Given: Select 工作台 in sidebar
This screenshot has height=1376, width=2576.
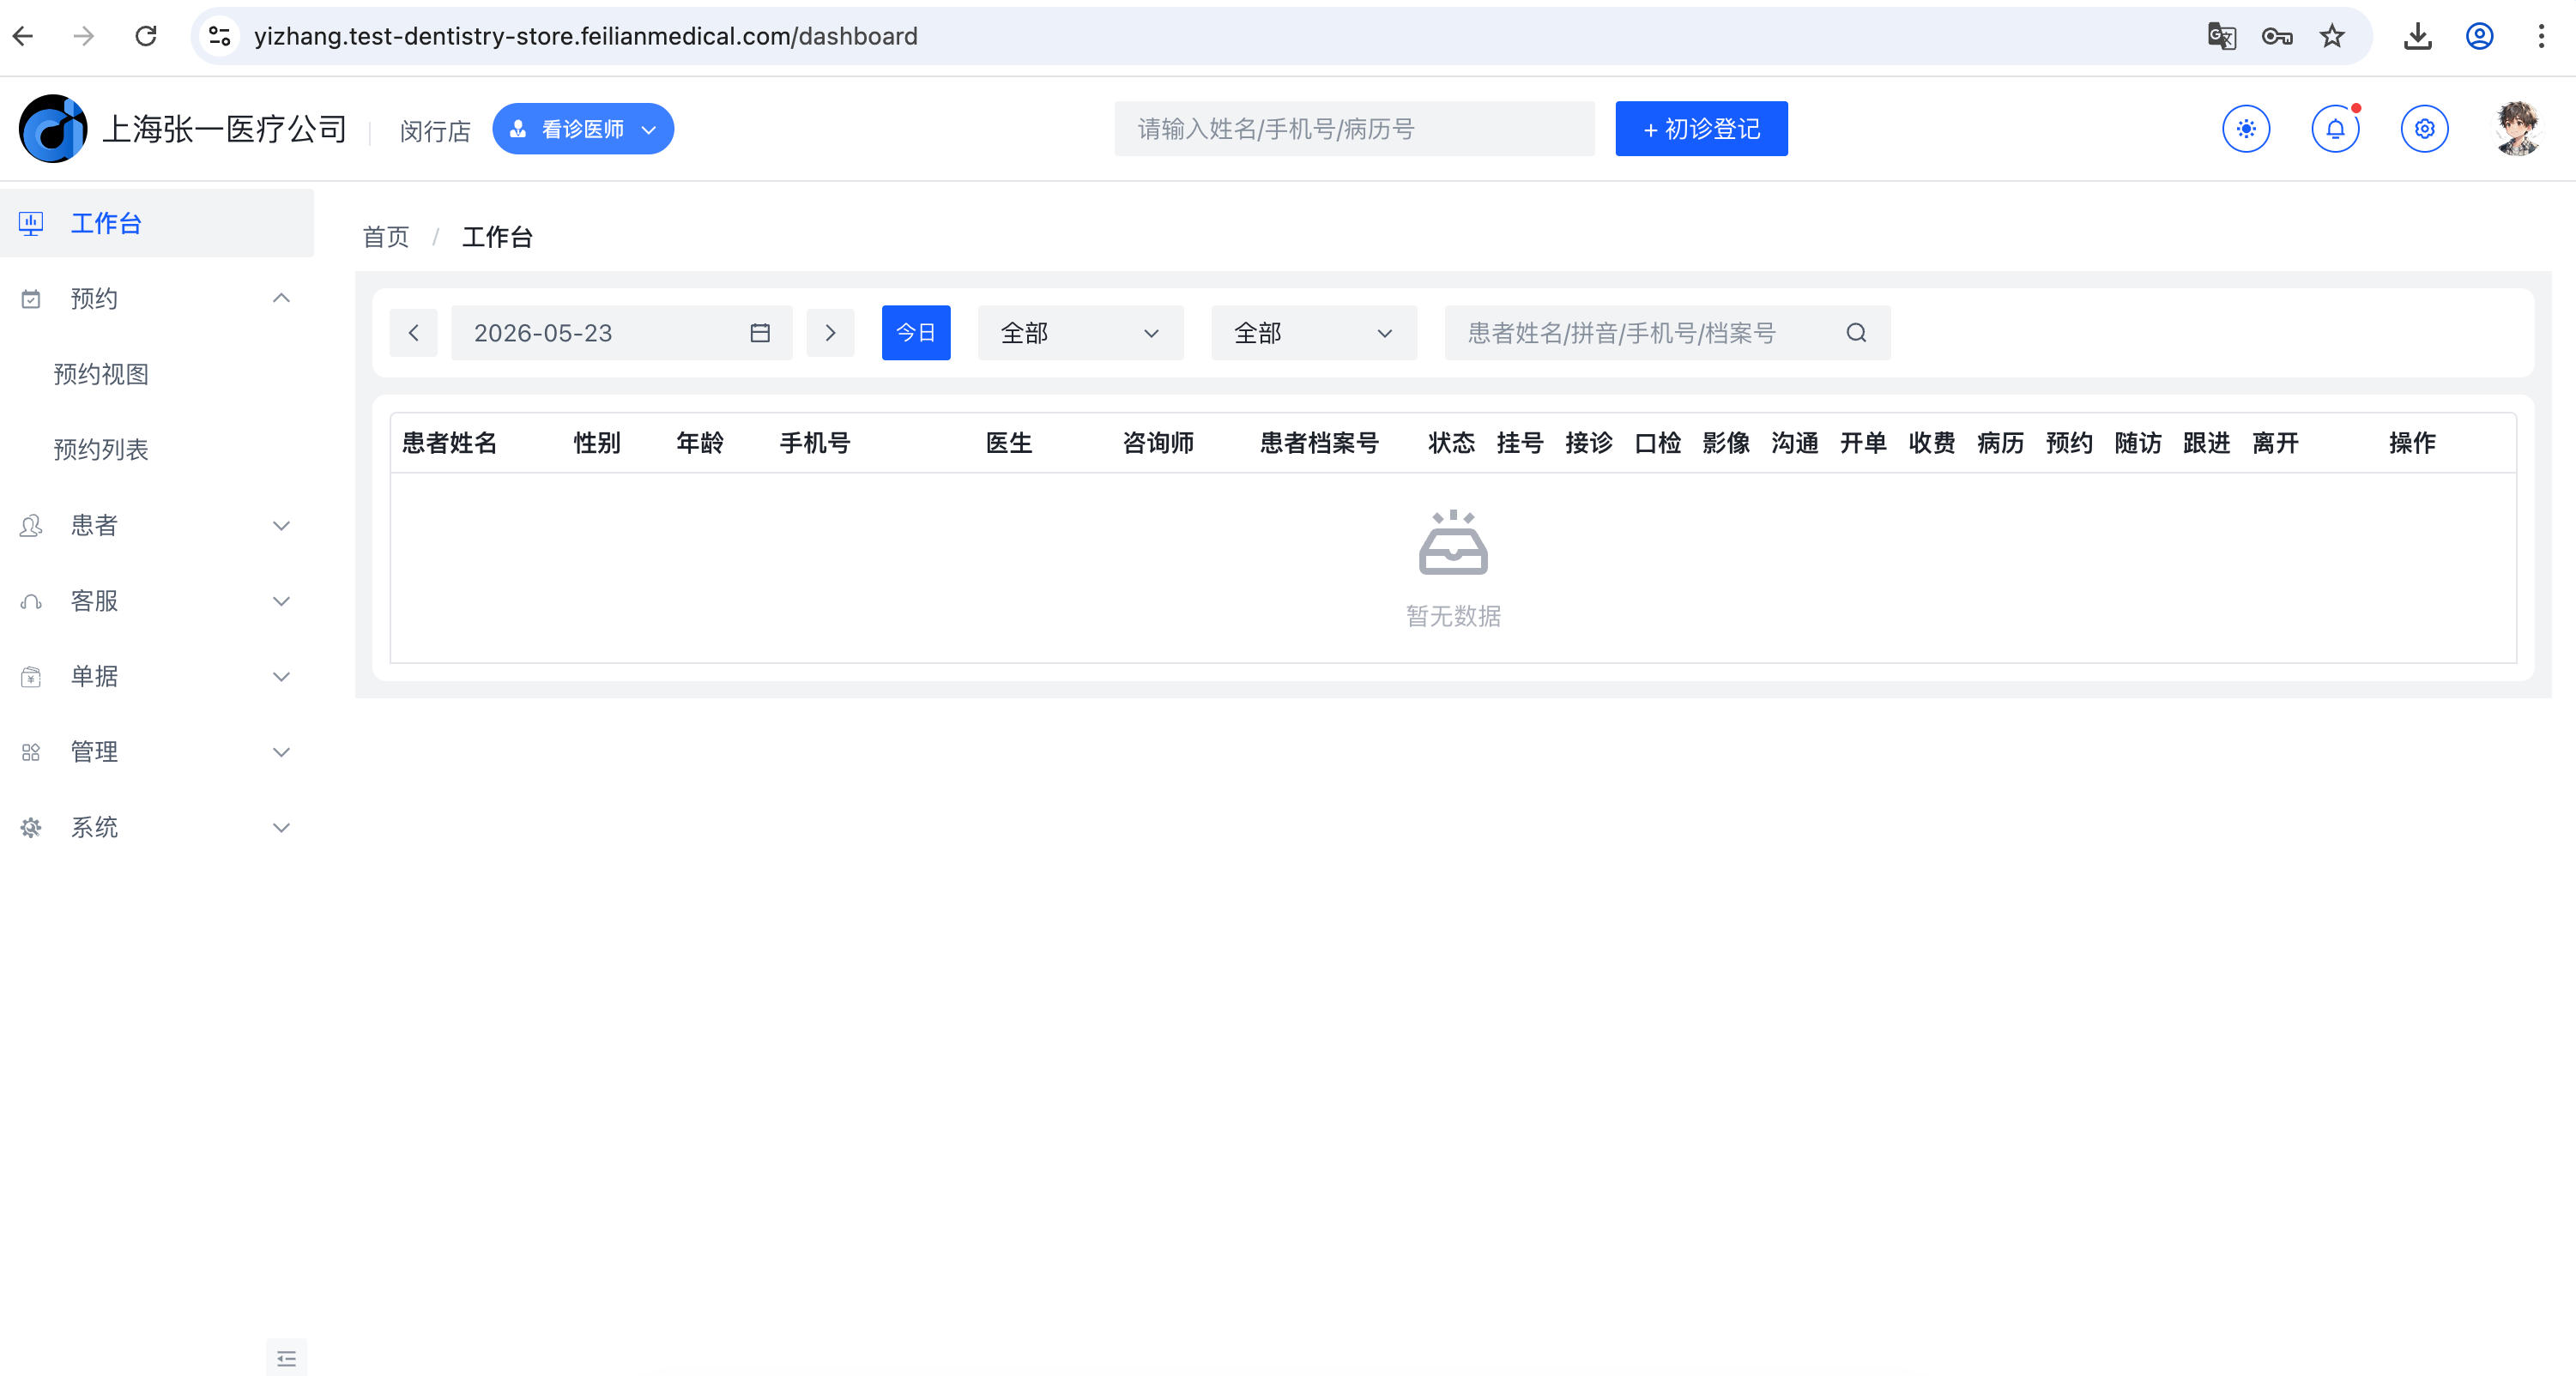Looking at the screenshot, I should [157, 223].
